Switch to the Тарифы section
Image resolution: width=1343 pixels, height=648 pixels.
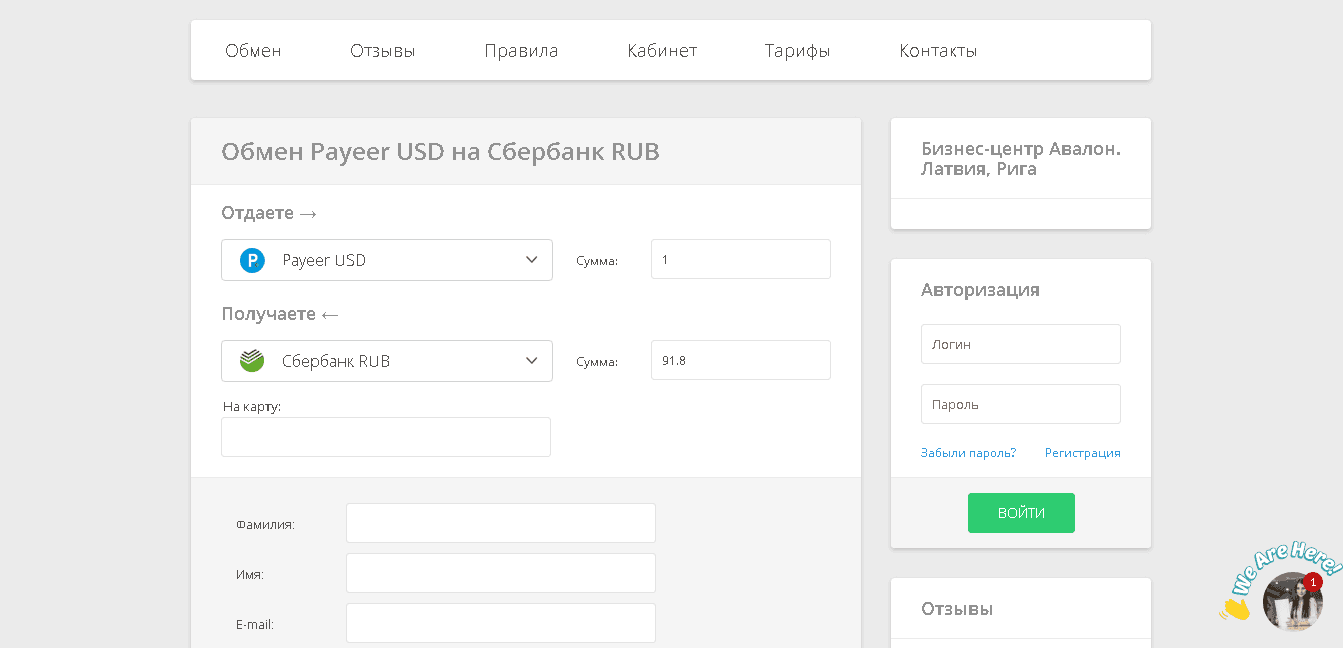[x=797, y=50]
